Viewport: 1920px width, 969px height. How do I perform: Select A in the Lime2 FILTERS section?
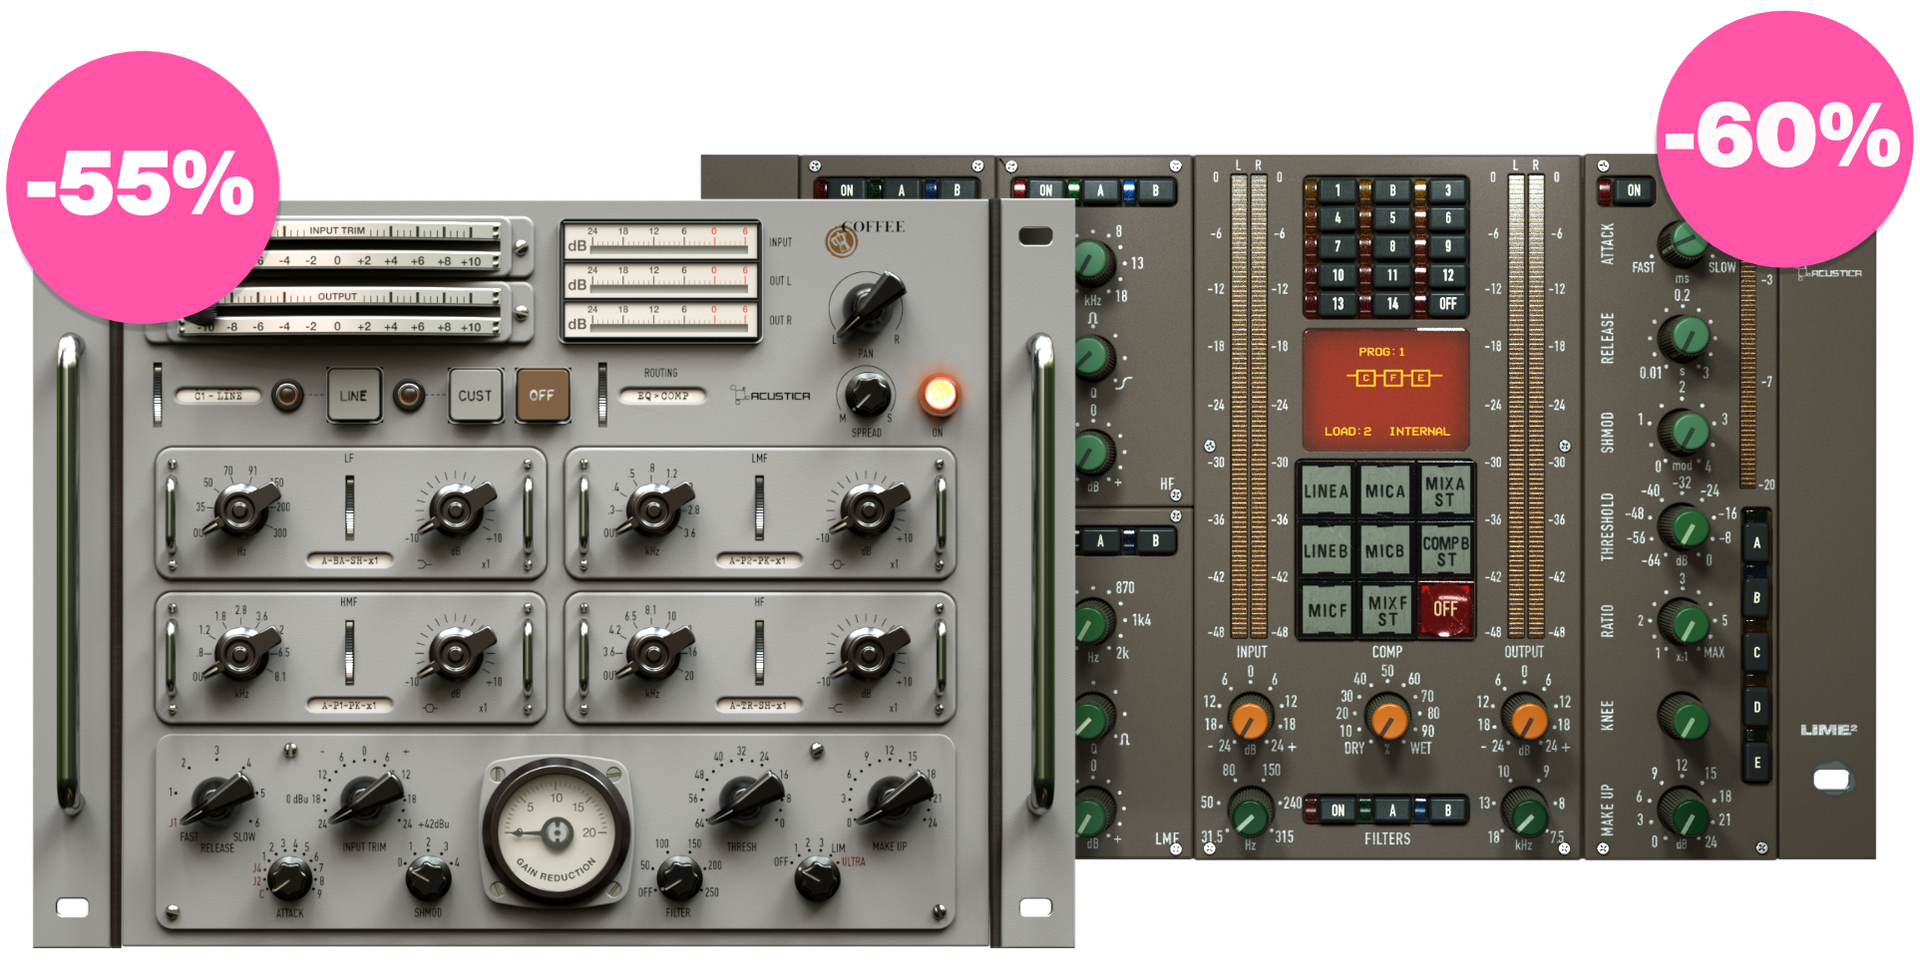click(x=1392, y=810)
